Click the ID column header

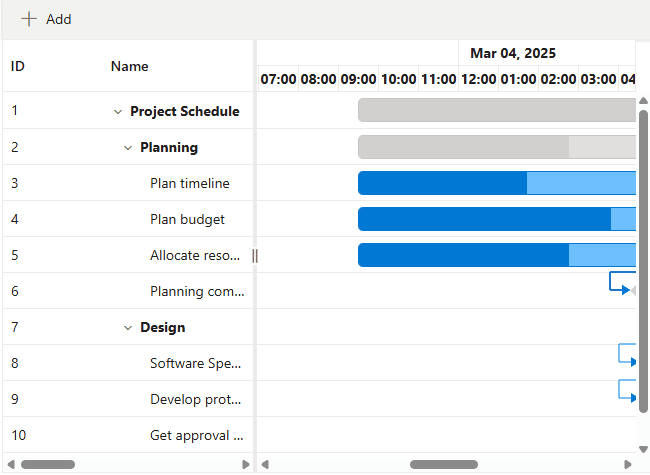18,66
